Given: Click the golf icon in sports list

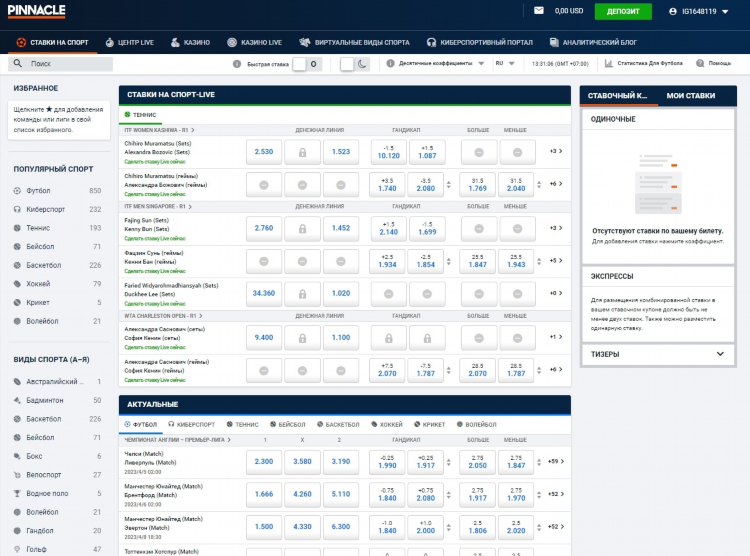Looking at the screenshot, I should click(x=17, y=549).
